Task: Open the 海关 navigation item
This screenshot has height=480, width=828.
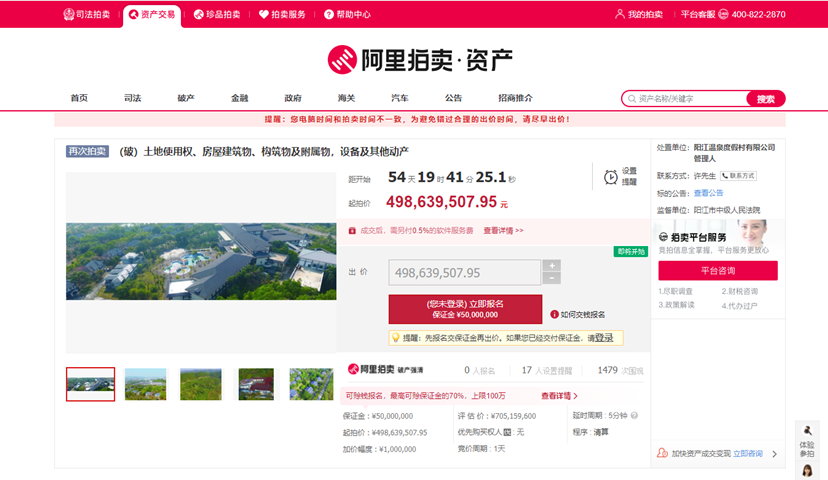Action: [x=346, y=98]
